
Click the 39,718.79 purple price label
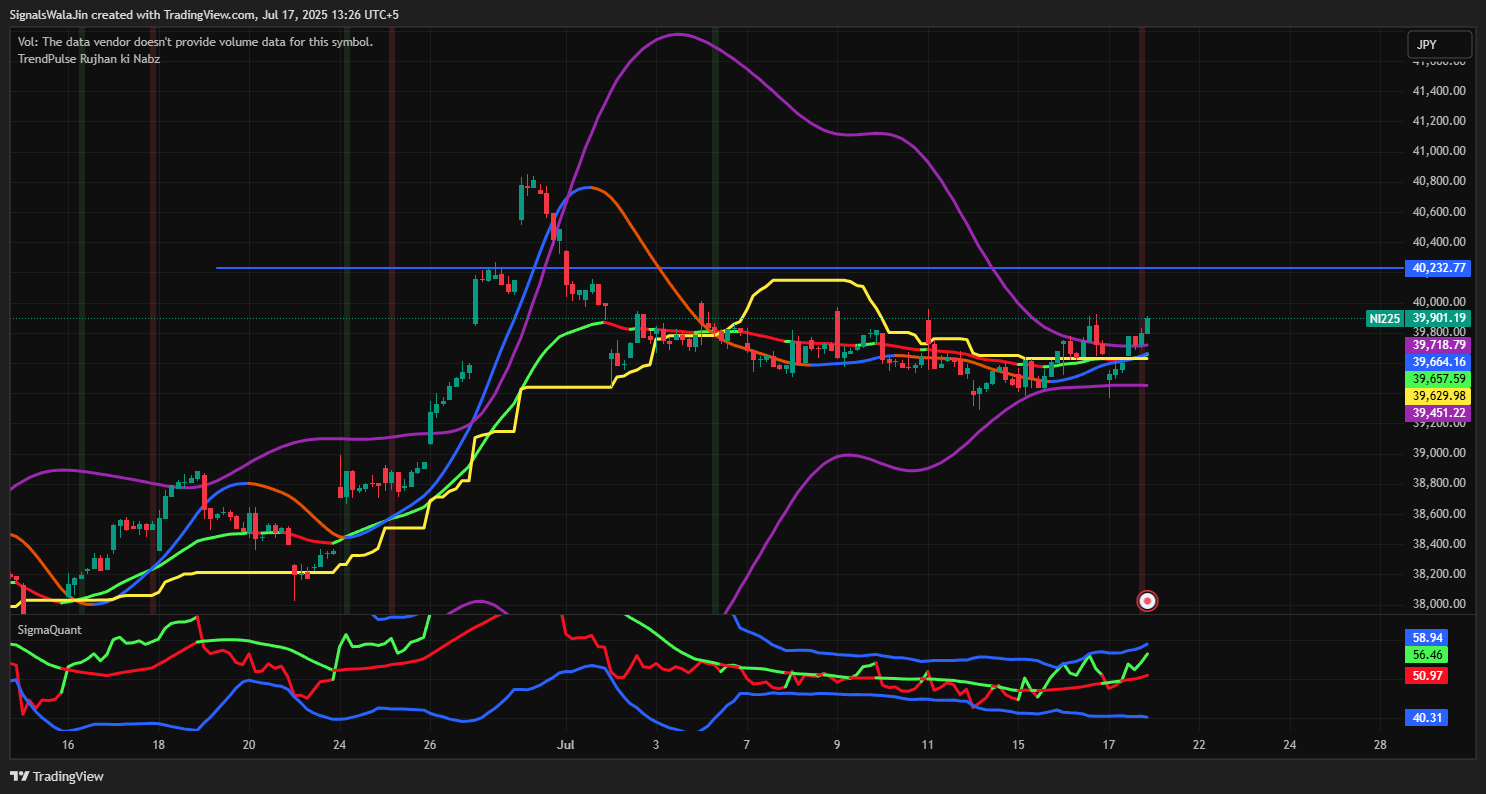click(1439, 344)
